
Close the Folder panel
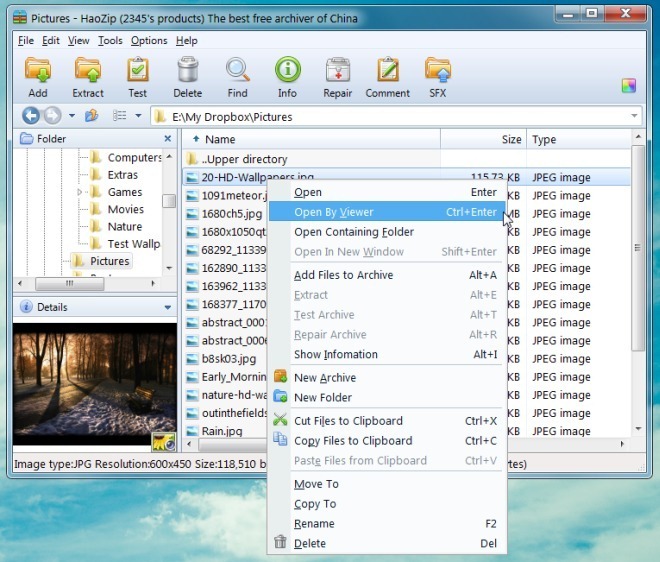click(x=167, y=139)
